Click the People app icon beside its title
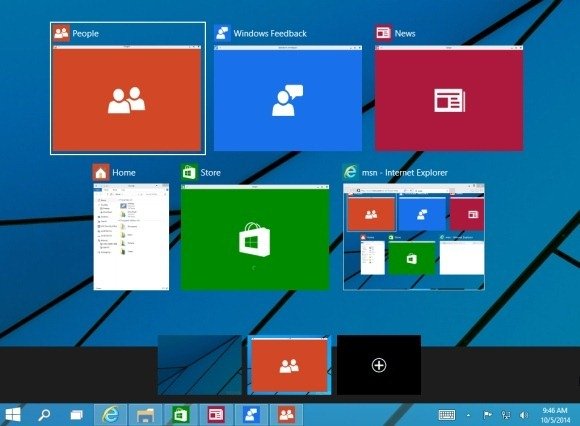580x426 pixels. [x=61, y=33]
